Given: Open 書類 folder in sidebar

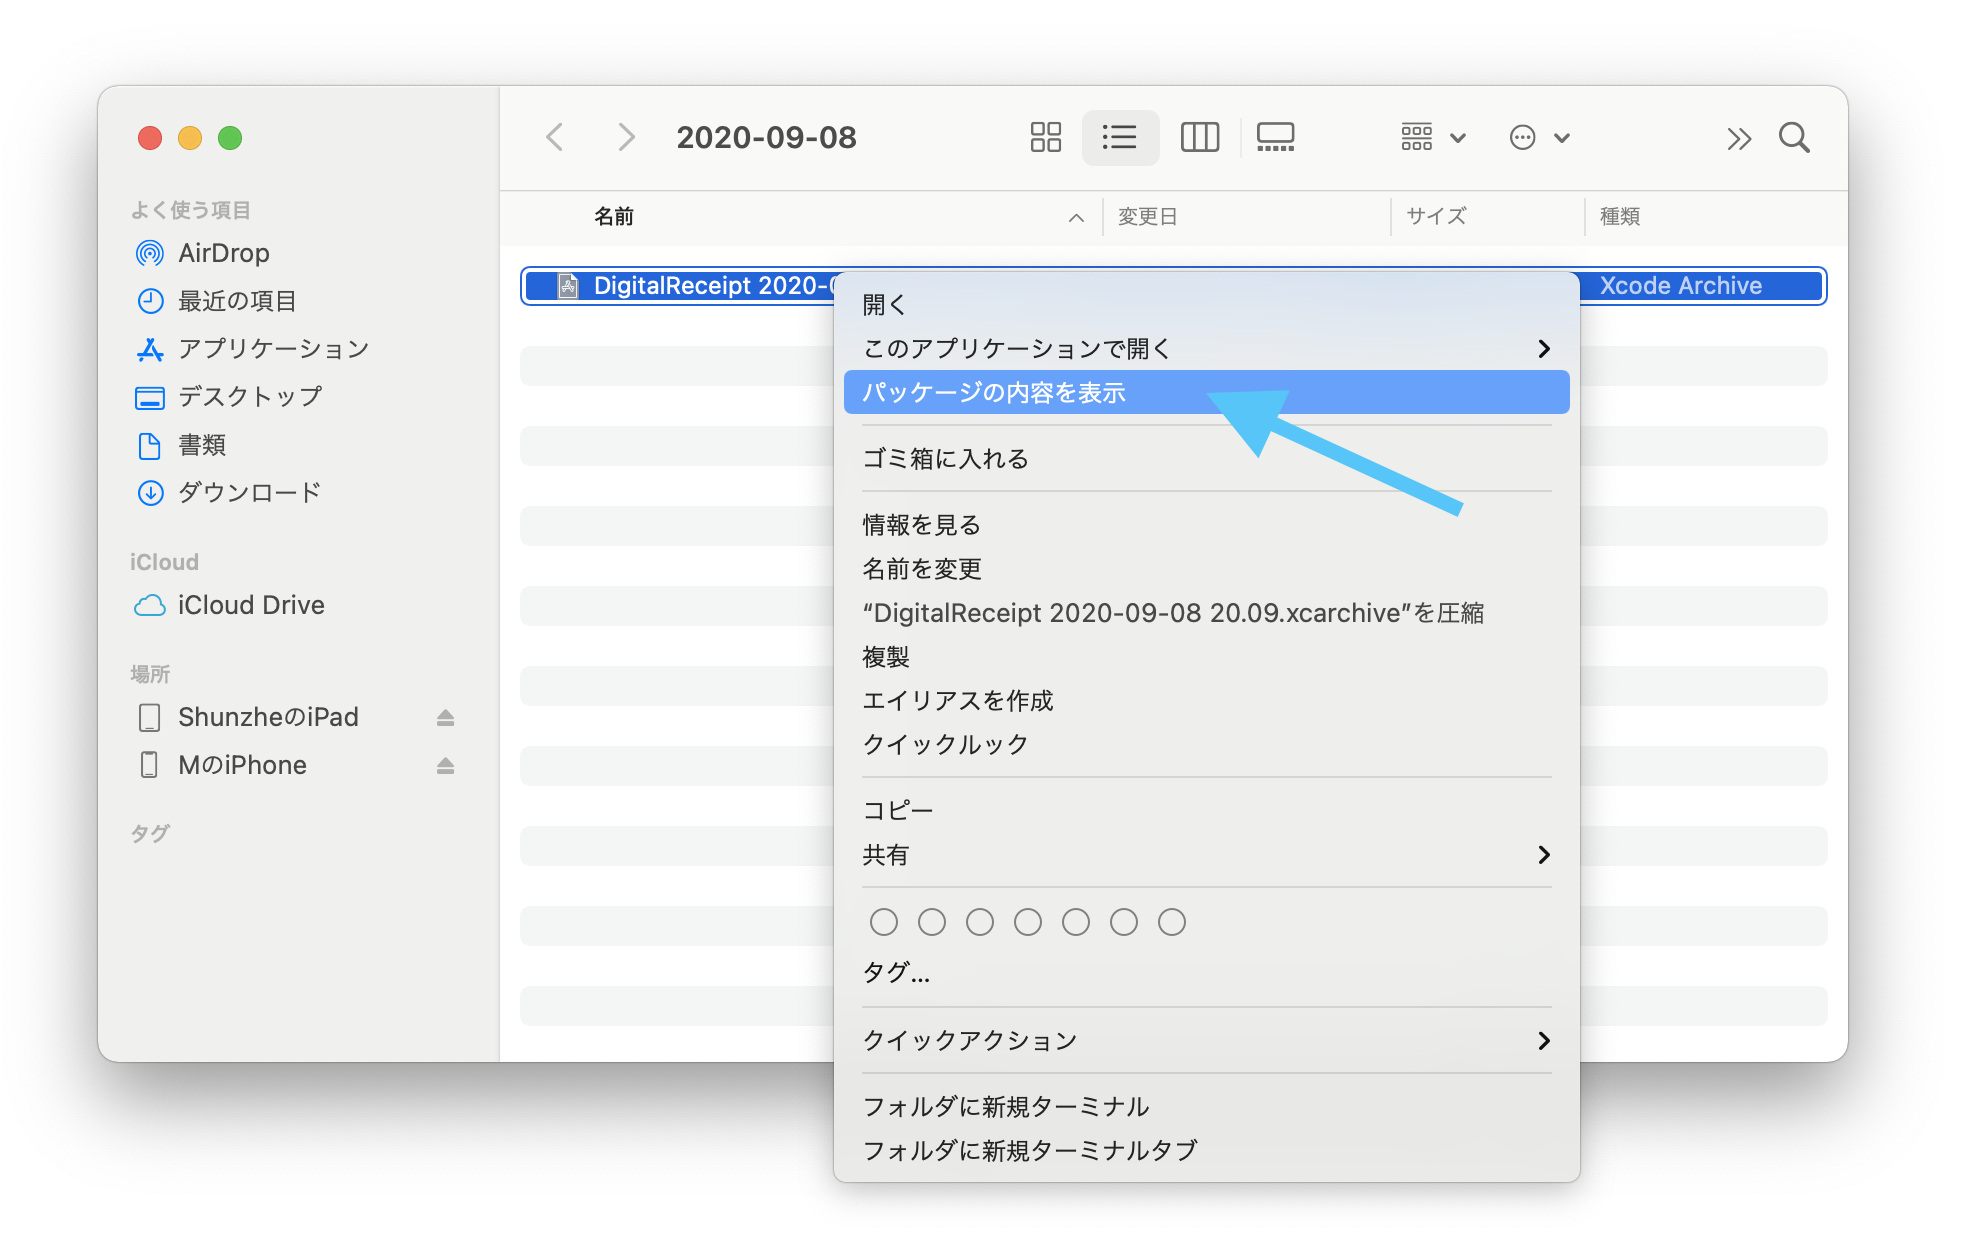Looking at the screenshot, I should [x=181, y=445].
